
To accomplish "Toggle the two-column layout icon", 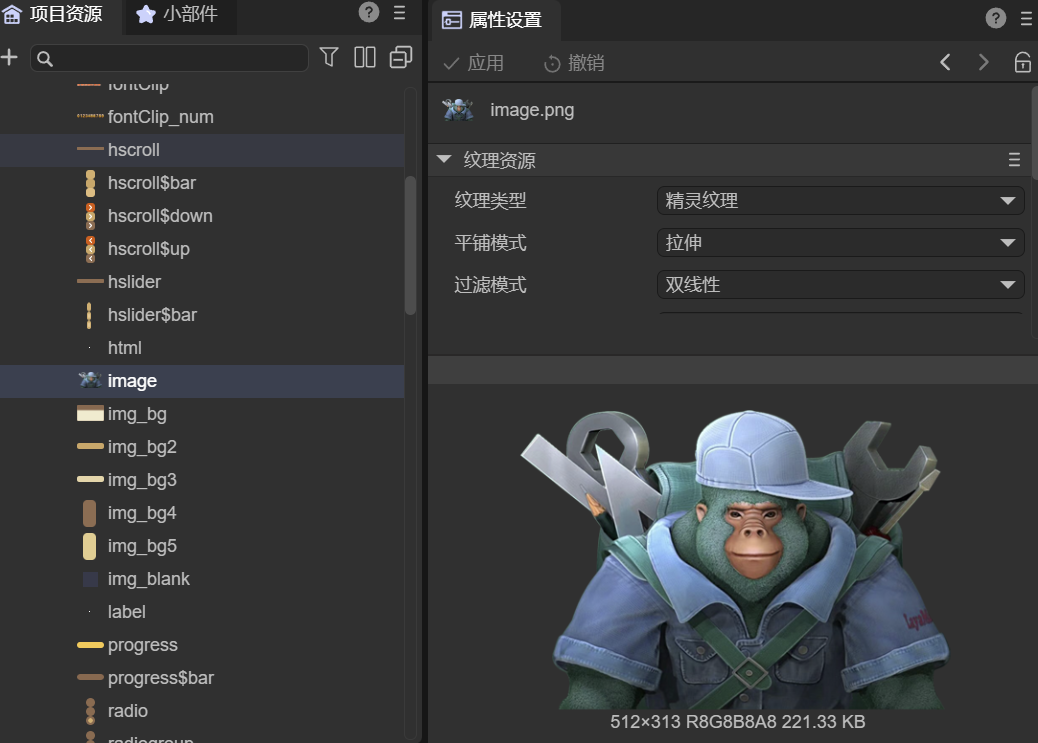I will [365, 58].
